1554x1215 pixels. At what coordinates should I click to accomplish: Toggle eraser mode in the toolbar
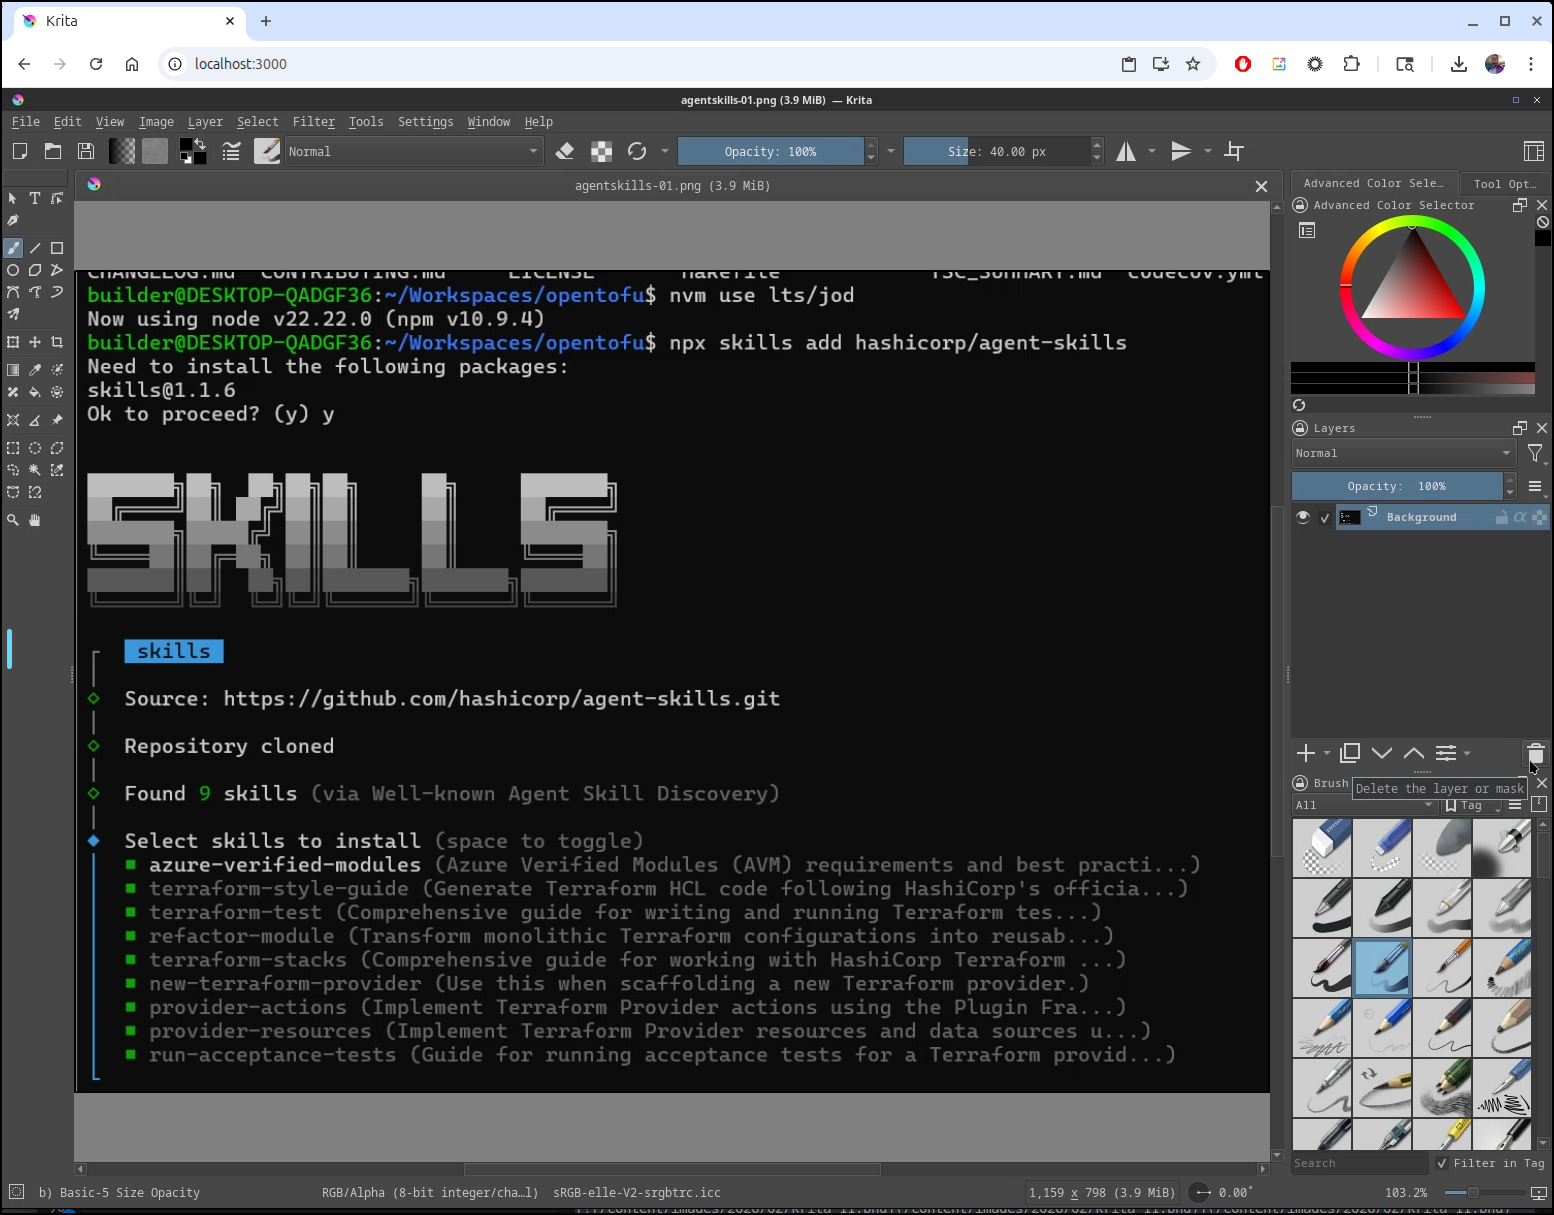click(565, 151)
